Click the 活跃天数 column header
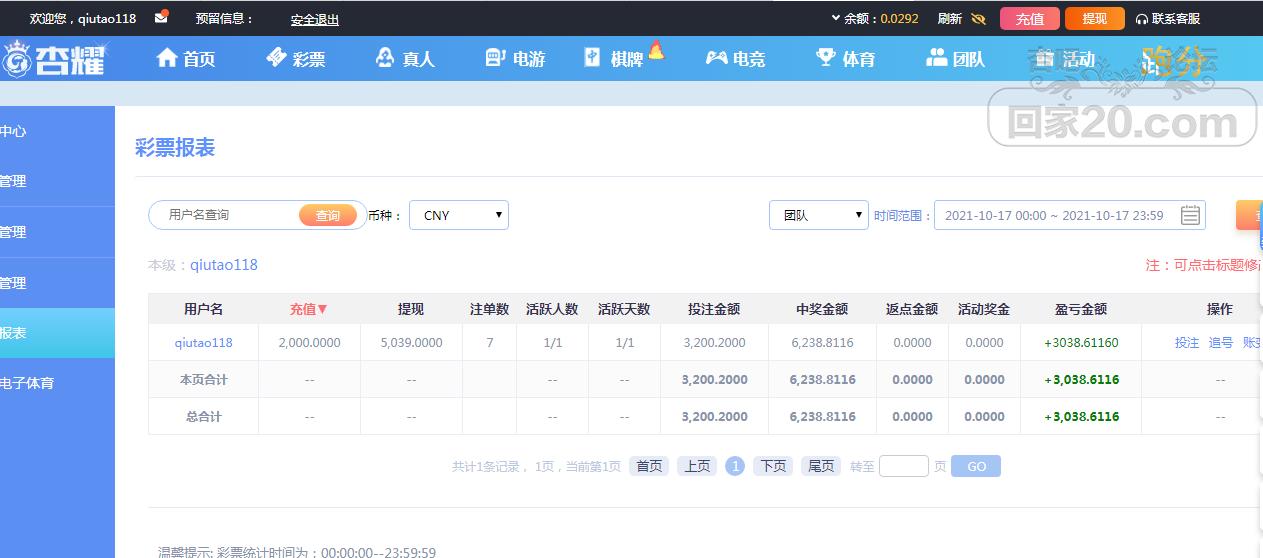 click(624, 309)
